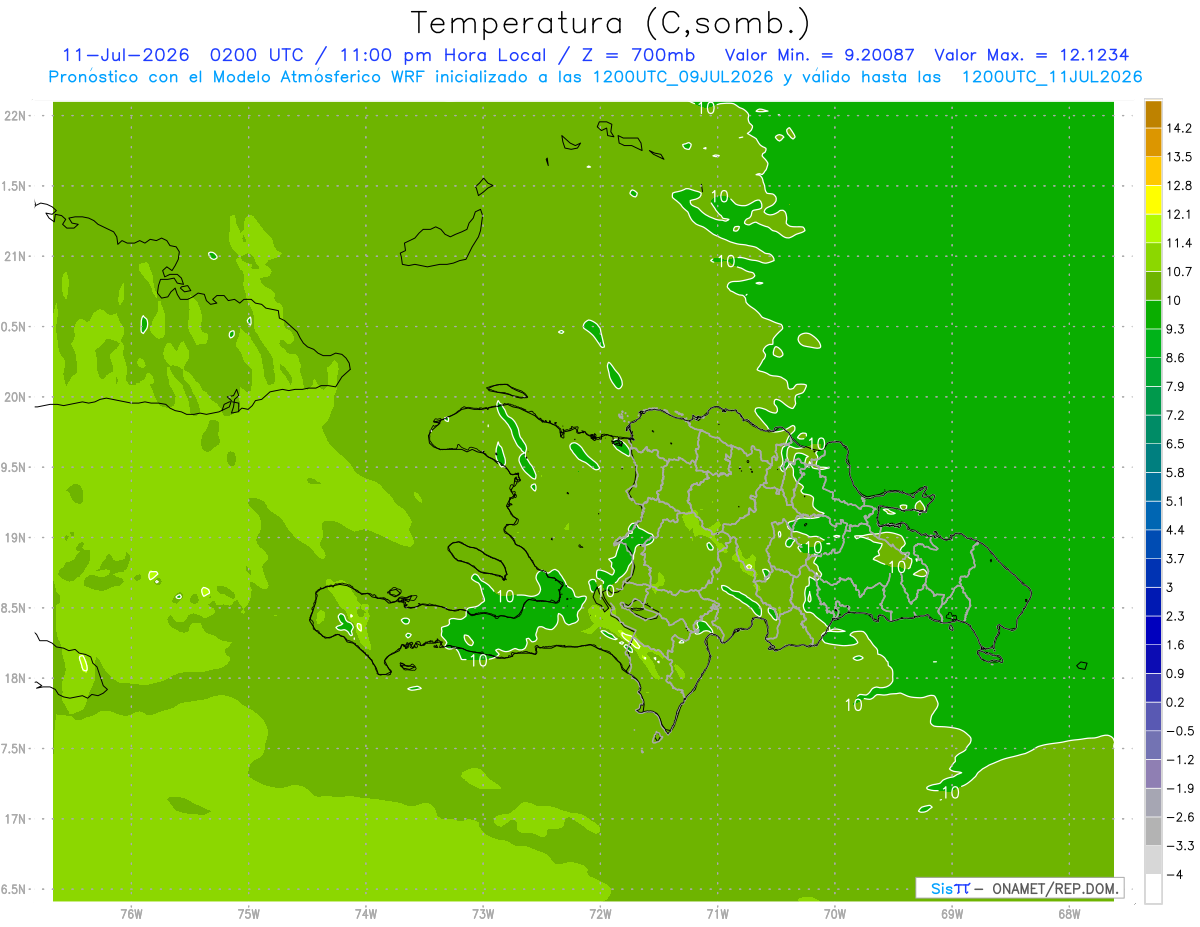Click the 68W longitude label

tap(1069, 913)
